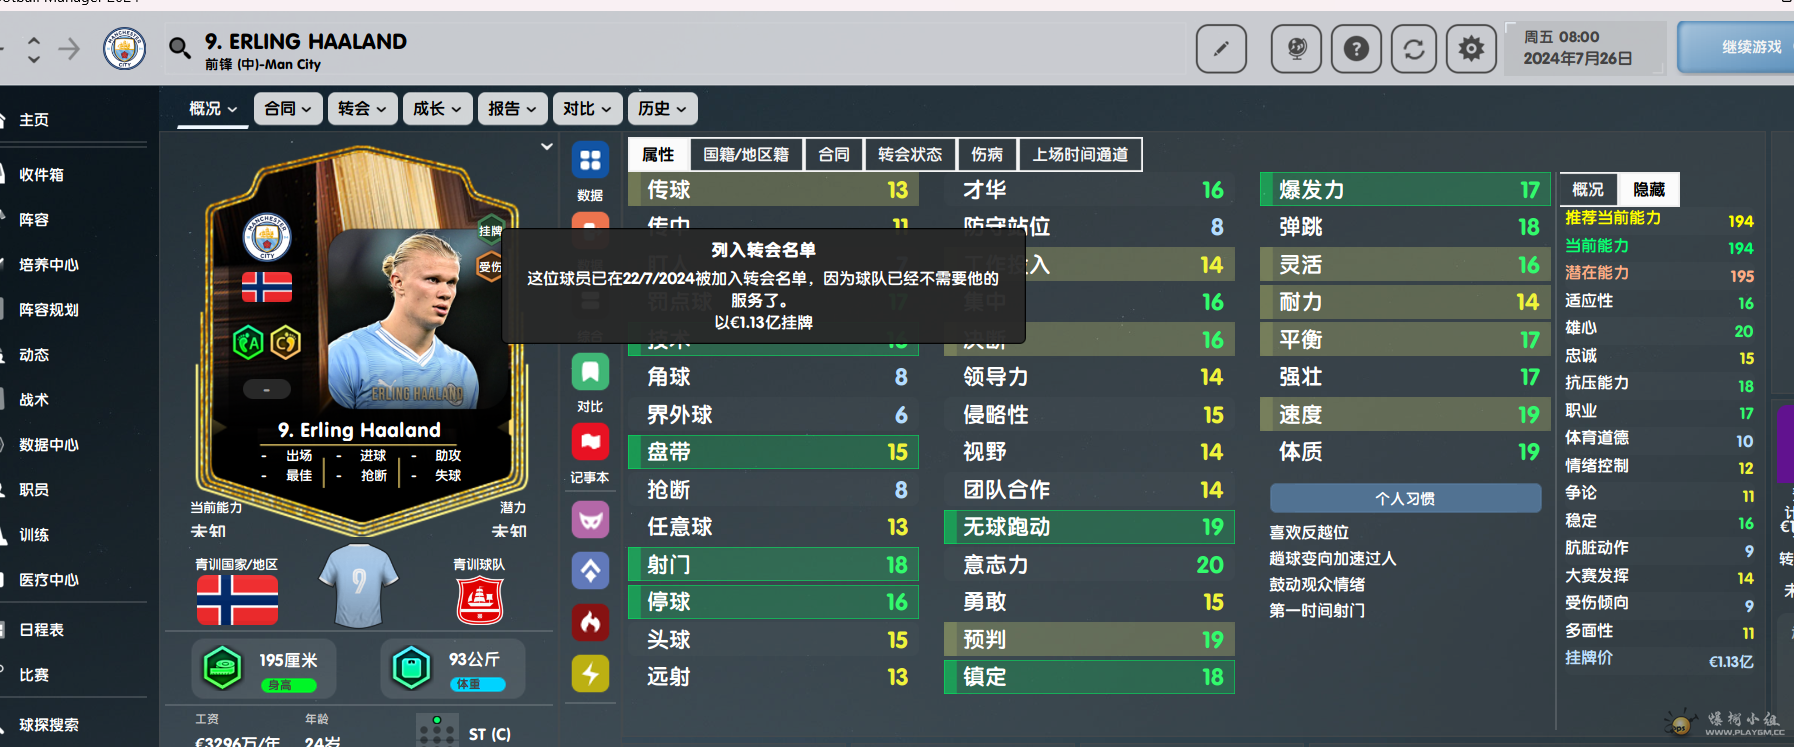This screenshot has width=1794, height=747.
Task: Click the 个人习惯 button
Action: [x=1405, y=498]
